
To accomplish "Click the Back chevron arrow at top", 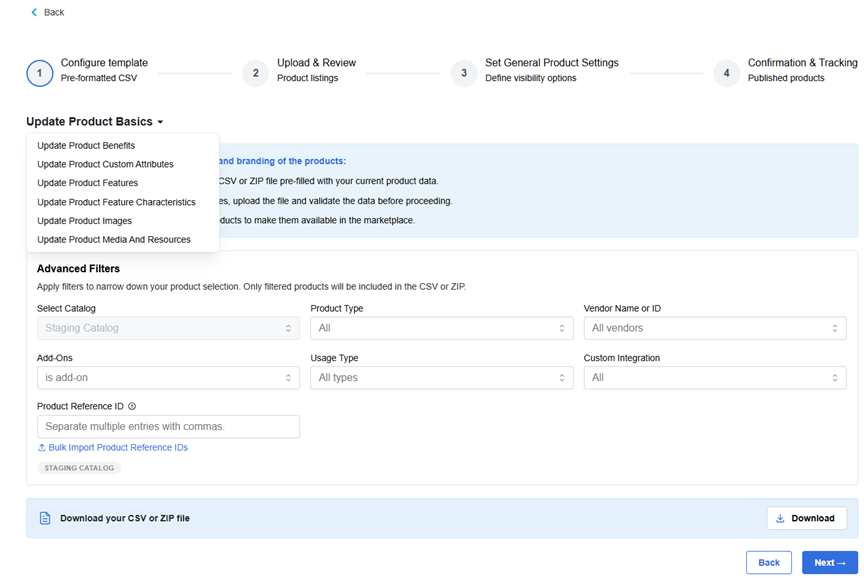I will (34, 12).
